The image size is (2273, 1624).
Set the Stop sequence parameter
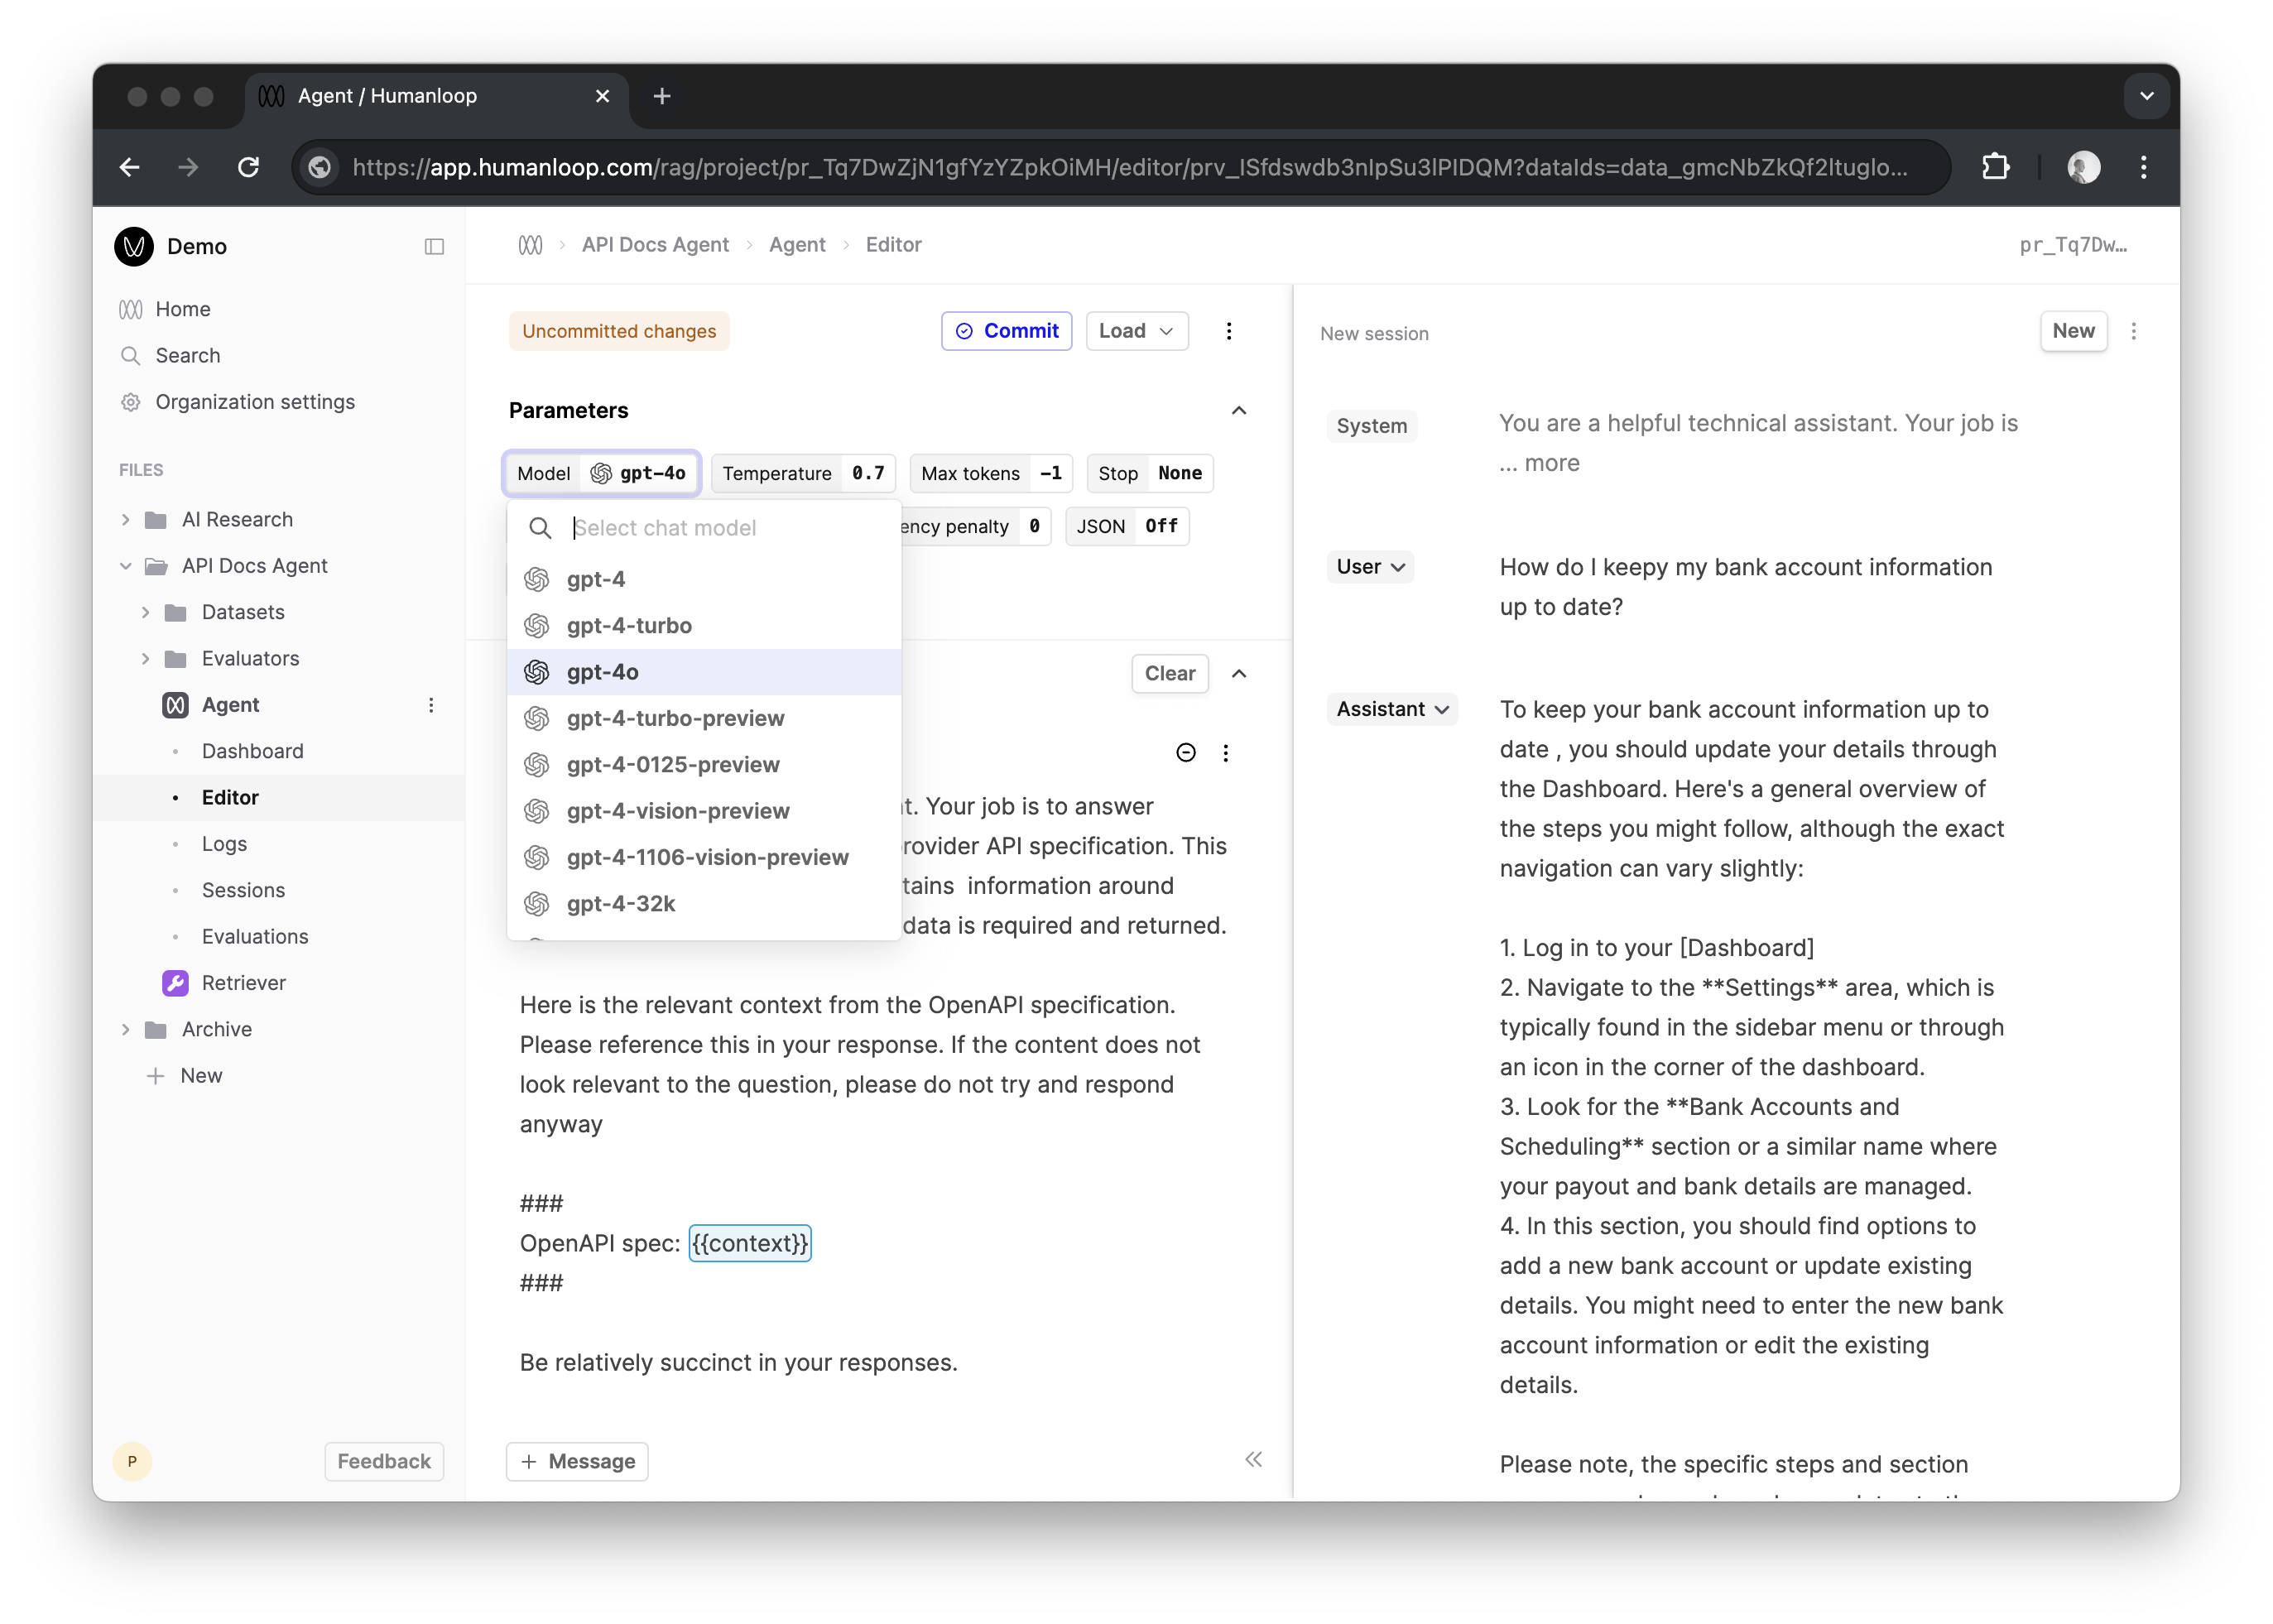coord(1150,473)
